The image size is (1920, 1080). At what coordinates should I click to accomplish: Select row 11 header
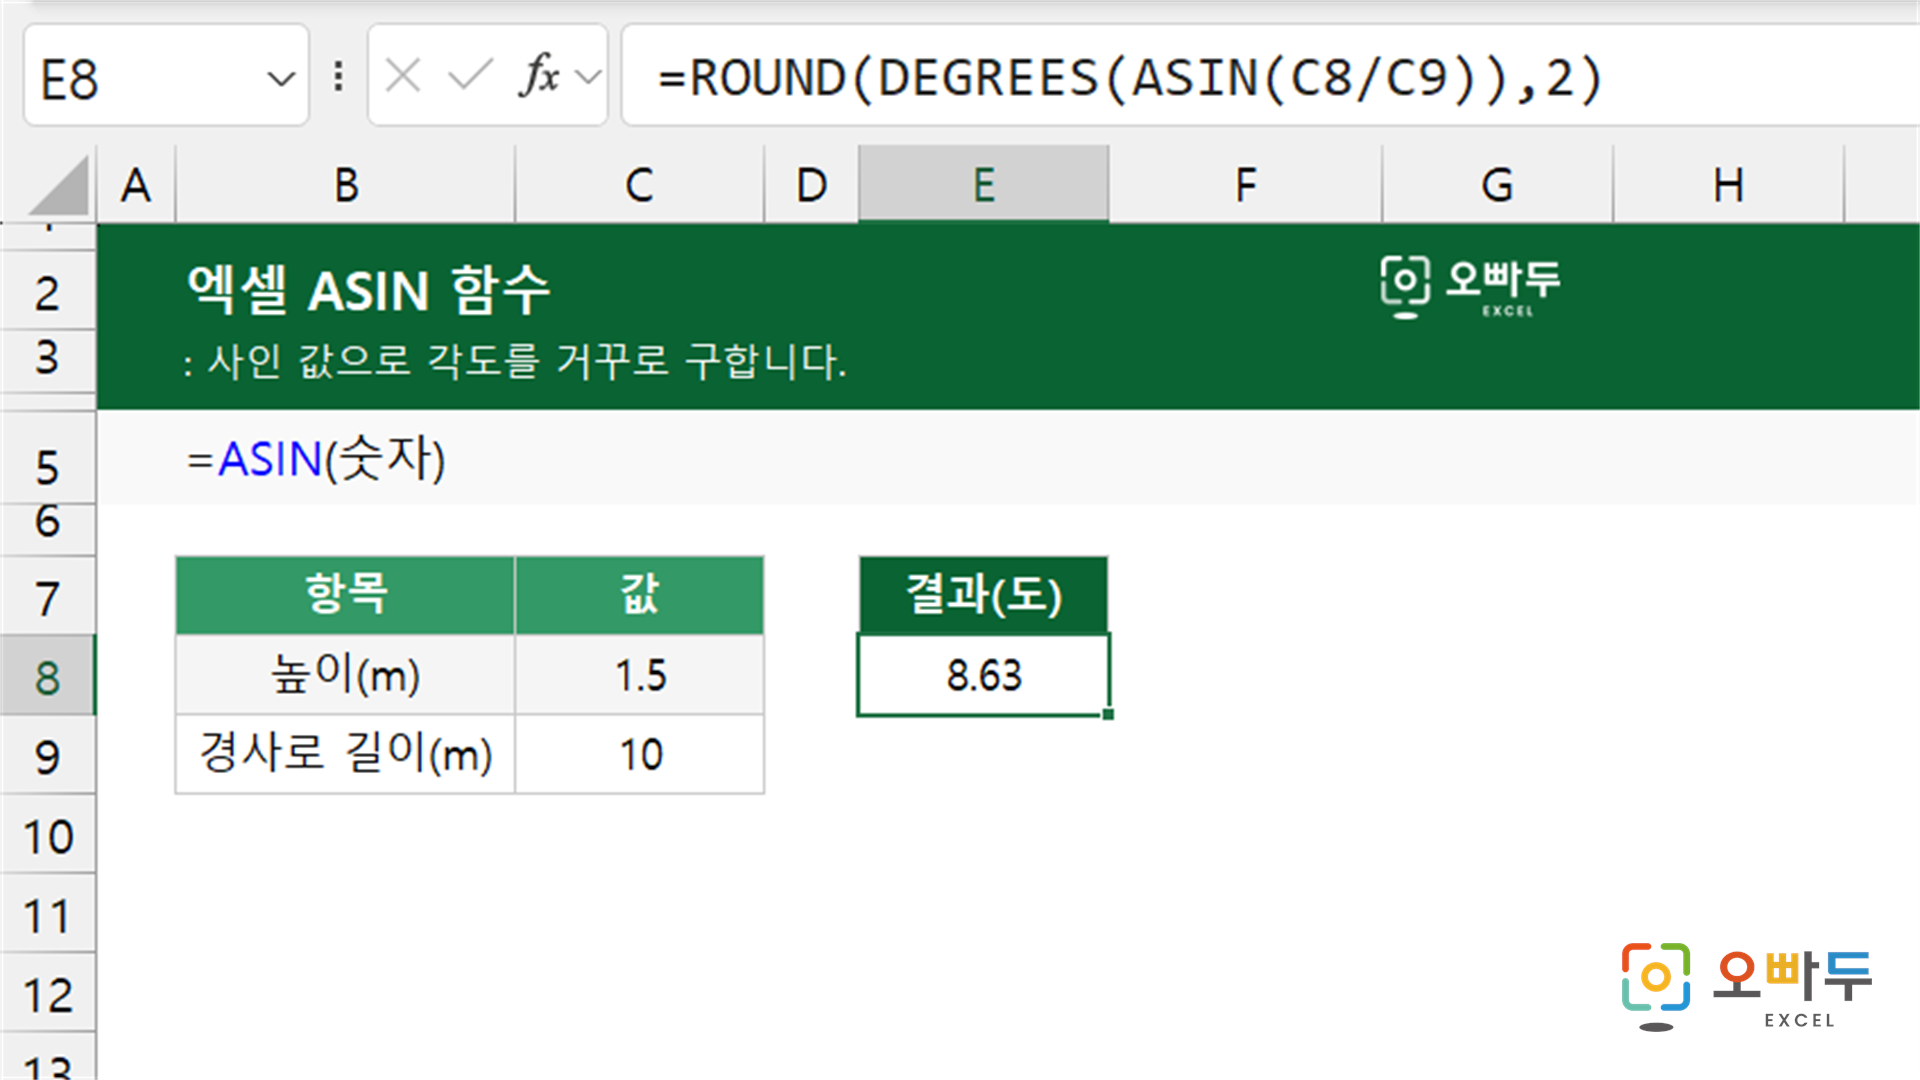(x=47, y=915)
